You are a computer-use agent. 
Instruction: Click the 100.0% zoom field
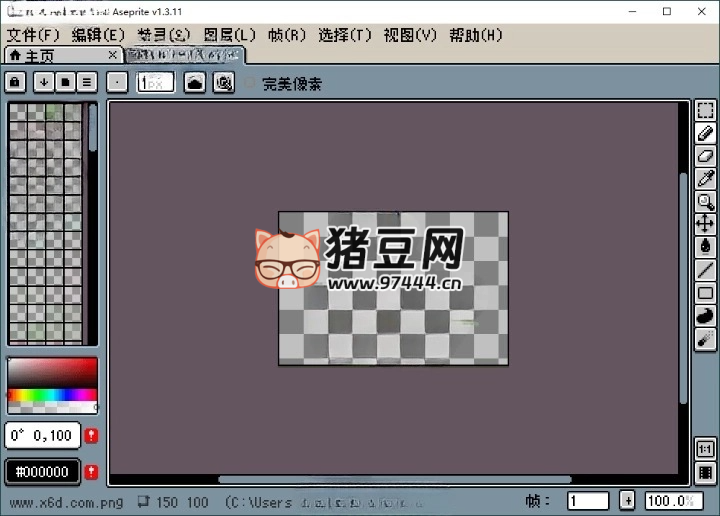(674, 500)
